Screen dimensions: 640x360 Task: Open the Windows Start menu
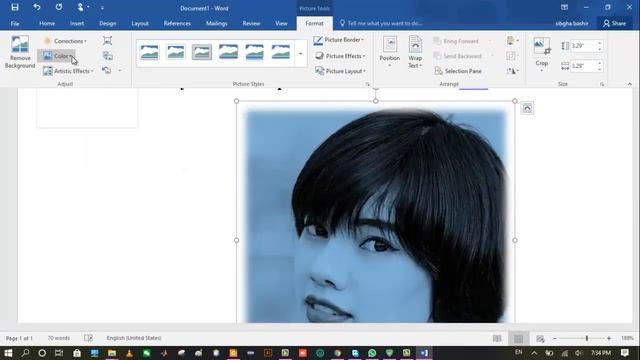coord(8,353)
